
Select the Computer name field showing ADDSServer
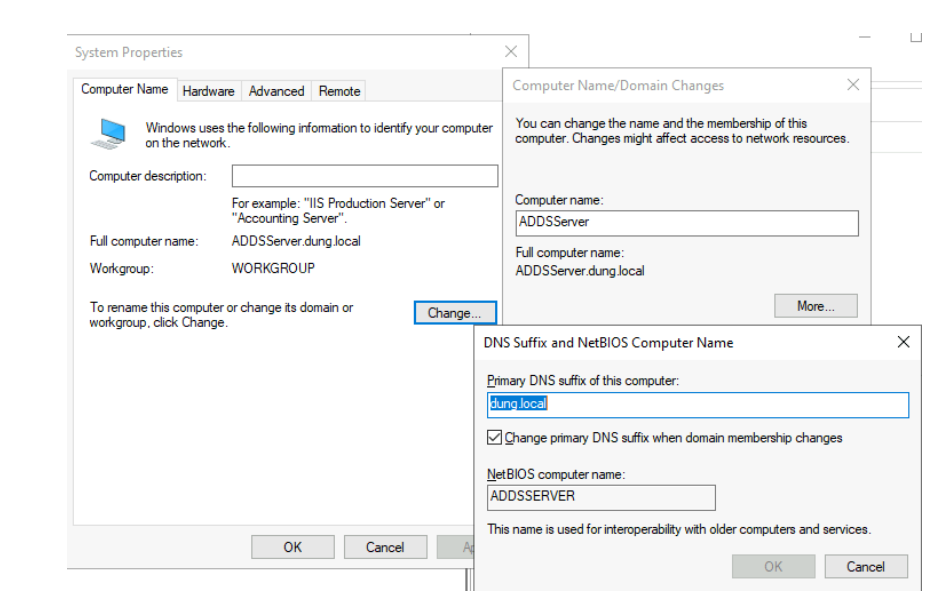(686, 223)
